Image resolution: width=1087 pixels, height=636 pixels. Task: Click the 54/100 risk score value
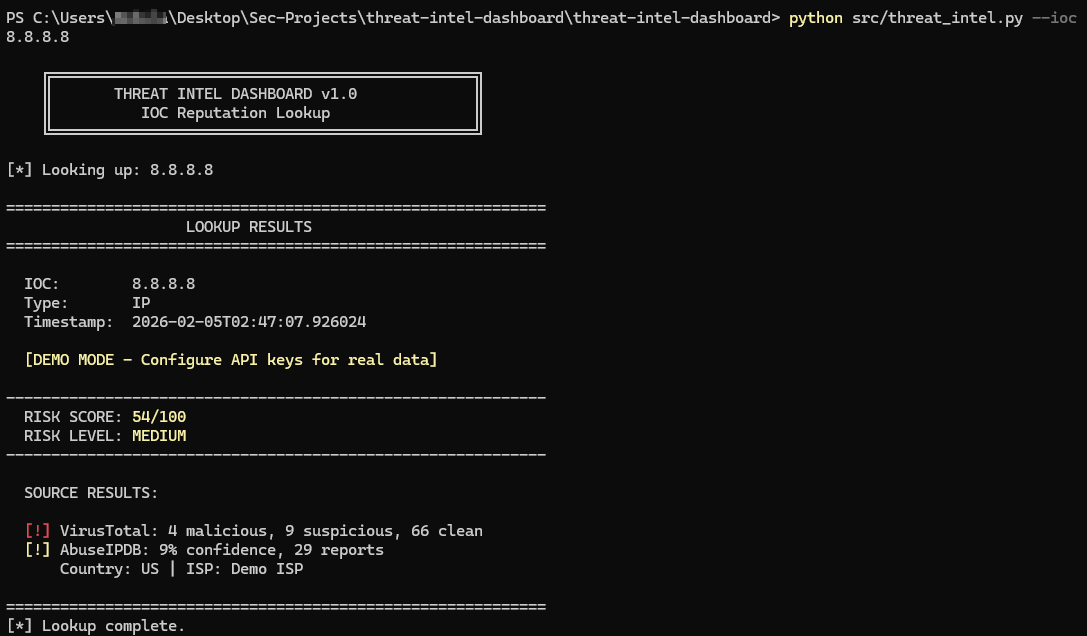pyautogui.click(x=159, y=417)
